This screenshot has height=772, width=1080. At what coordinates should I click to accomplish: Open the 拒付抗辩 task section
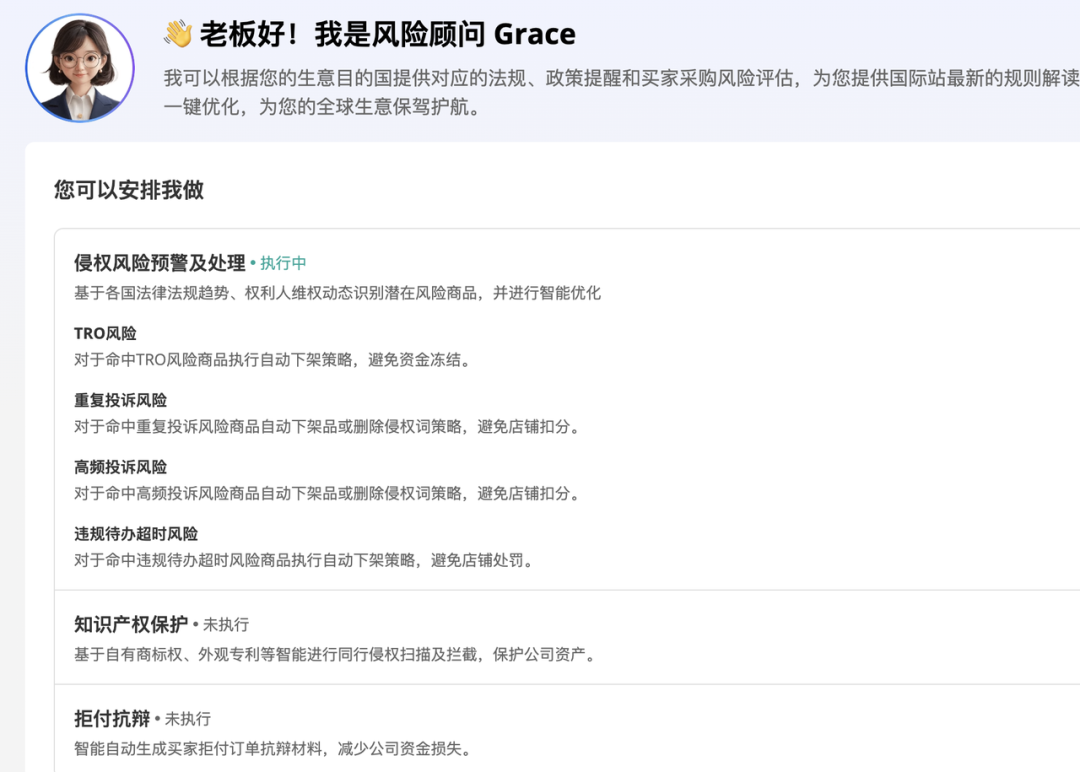click(112, 718)
